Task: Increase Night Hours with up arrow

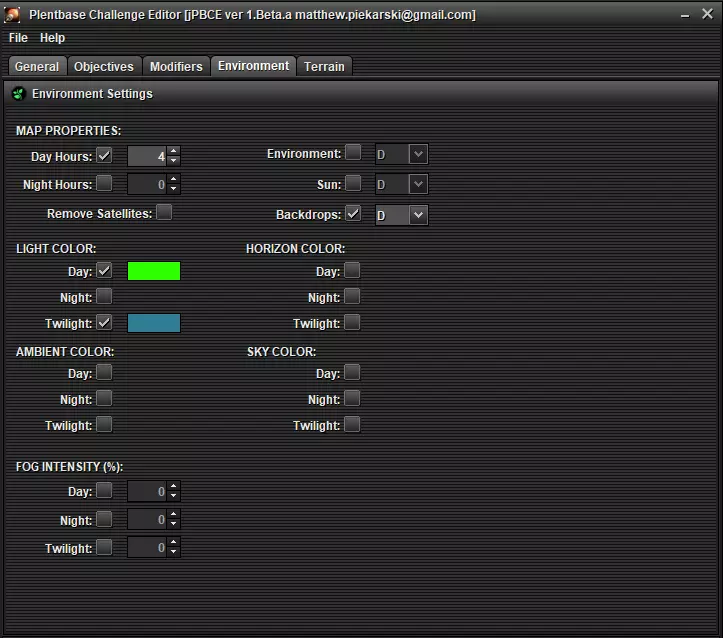Action: coord(173,179)
